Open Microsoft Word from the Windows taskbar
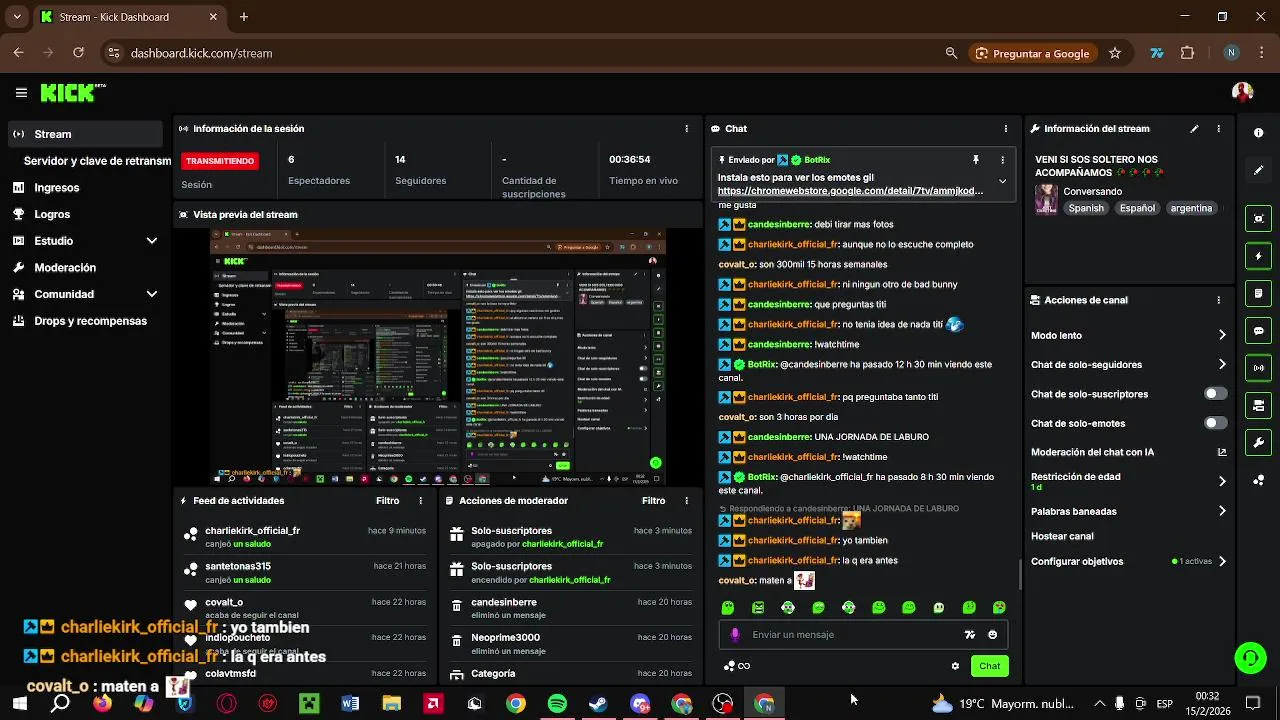This screenshot has width=1280, height=720. coord(350,704)
